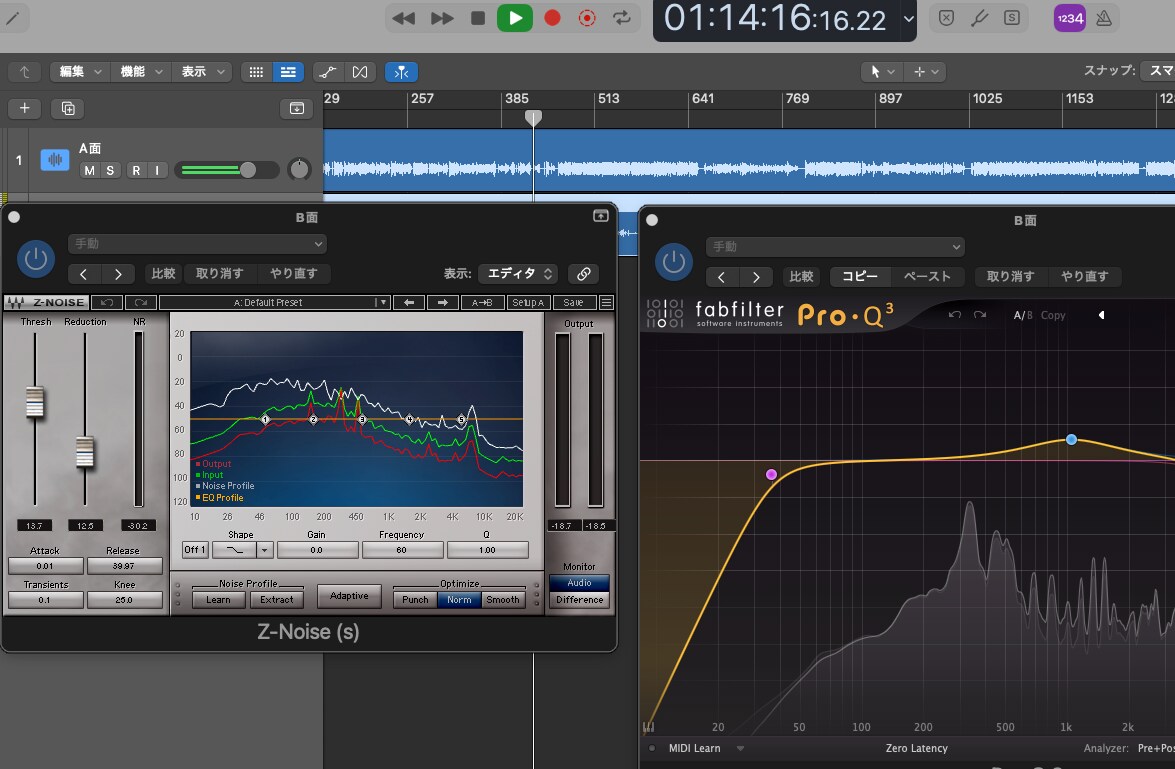The image size is (1175, 769).
Task: Select Difference monitor mode
Action: [579, 600]
